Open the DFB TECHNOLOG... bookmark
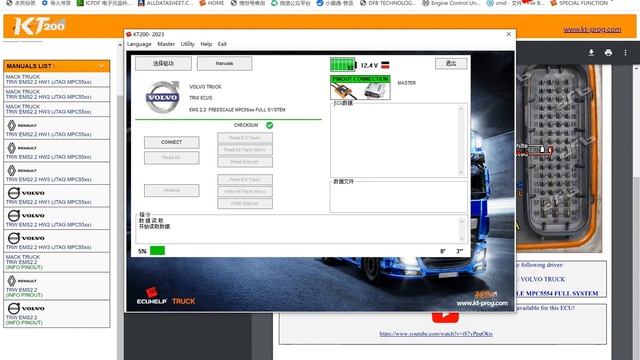 click(x=388, y=3)
